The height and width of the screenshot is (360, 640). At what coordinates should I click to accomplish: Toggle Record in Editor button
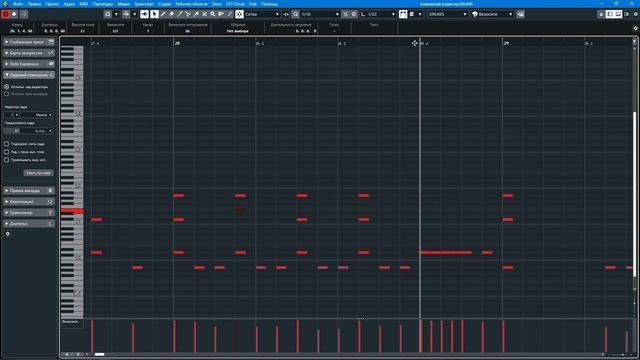tap(14, 14)
